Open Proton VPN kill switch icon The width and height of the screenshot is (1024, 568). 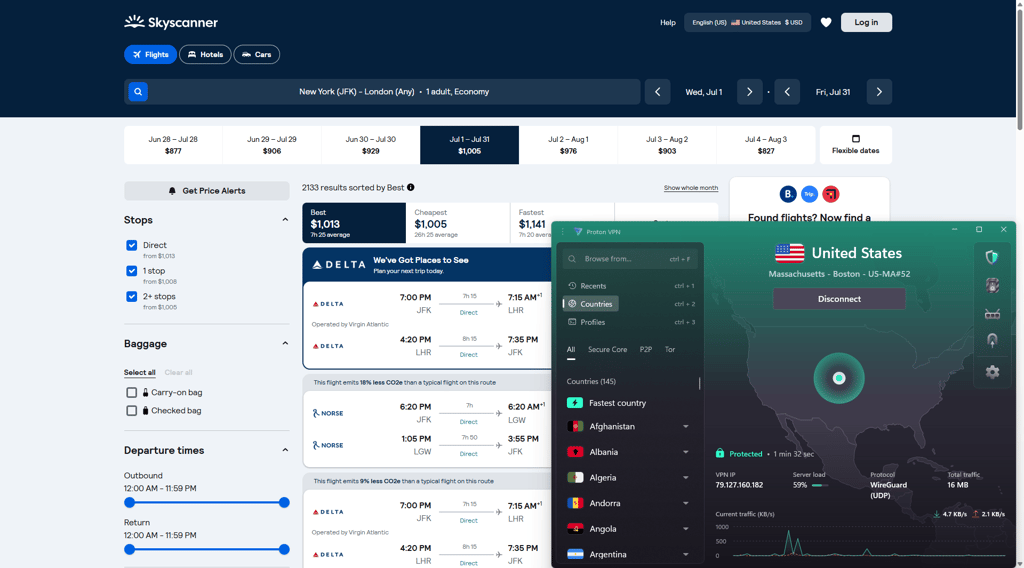[992, 285]
